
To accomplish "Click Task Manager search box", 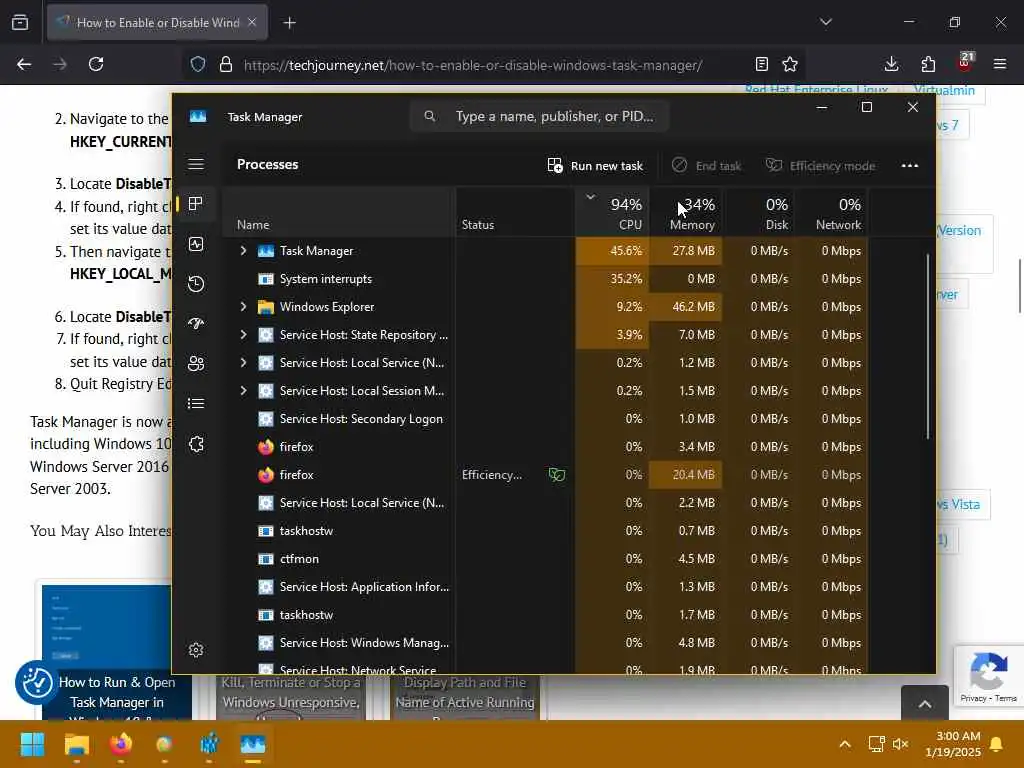I will point(539,116).
